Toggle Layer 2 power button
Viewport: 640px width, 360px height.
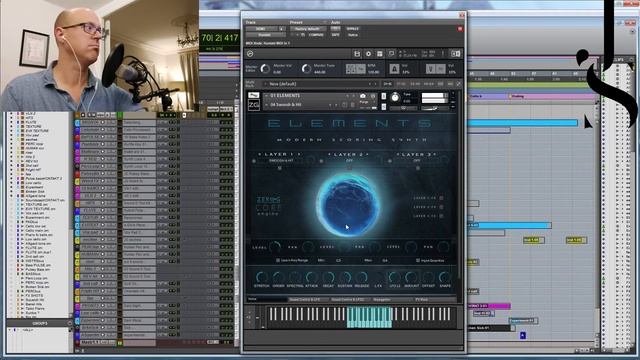[322, 161]
